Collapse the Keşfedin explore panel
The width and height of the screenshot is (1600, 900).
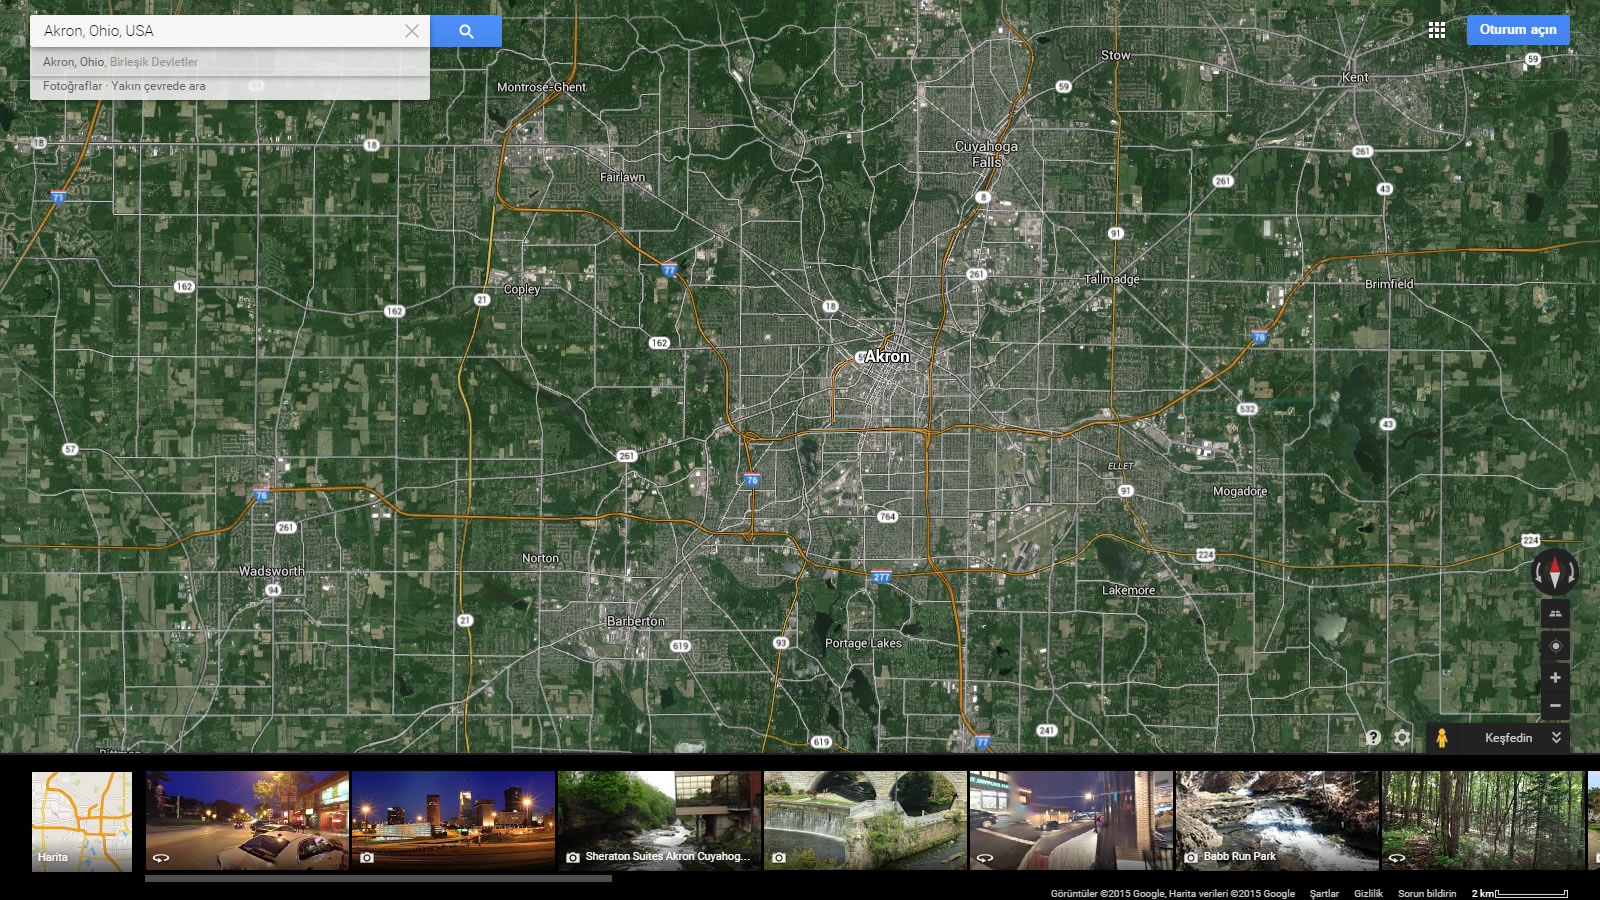[1556, 738]
